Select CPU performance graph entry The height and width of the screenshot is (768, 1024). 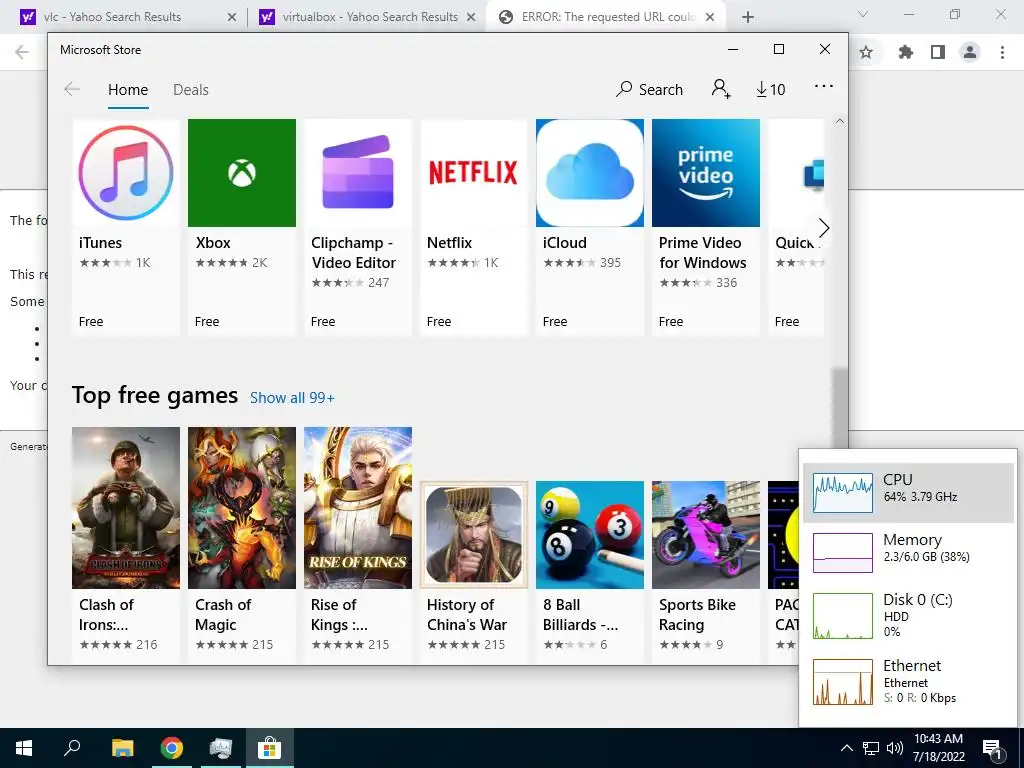pos(908,492)
